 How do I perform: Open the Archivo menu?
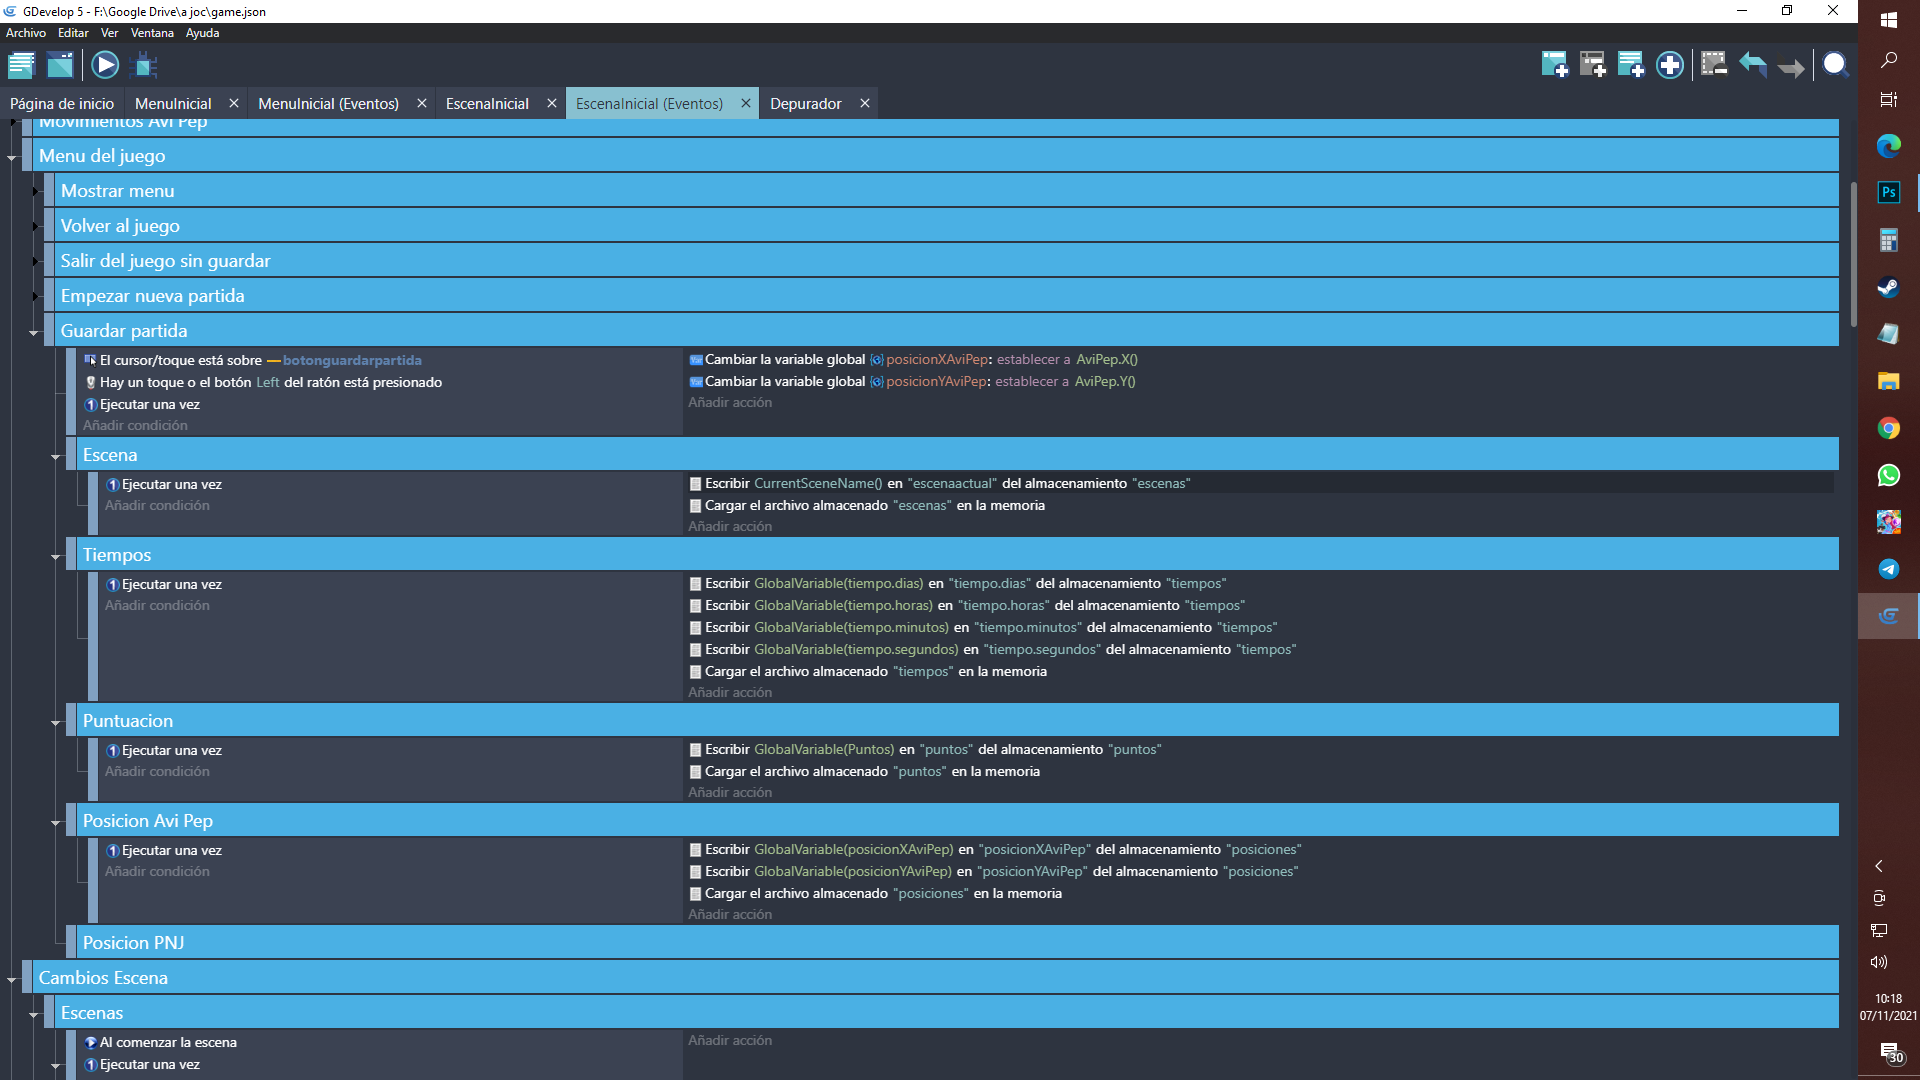click(x=26, y=33)
